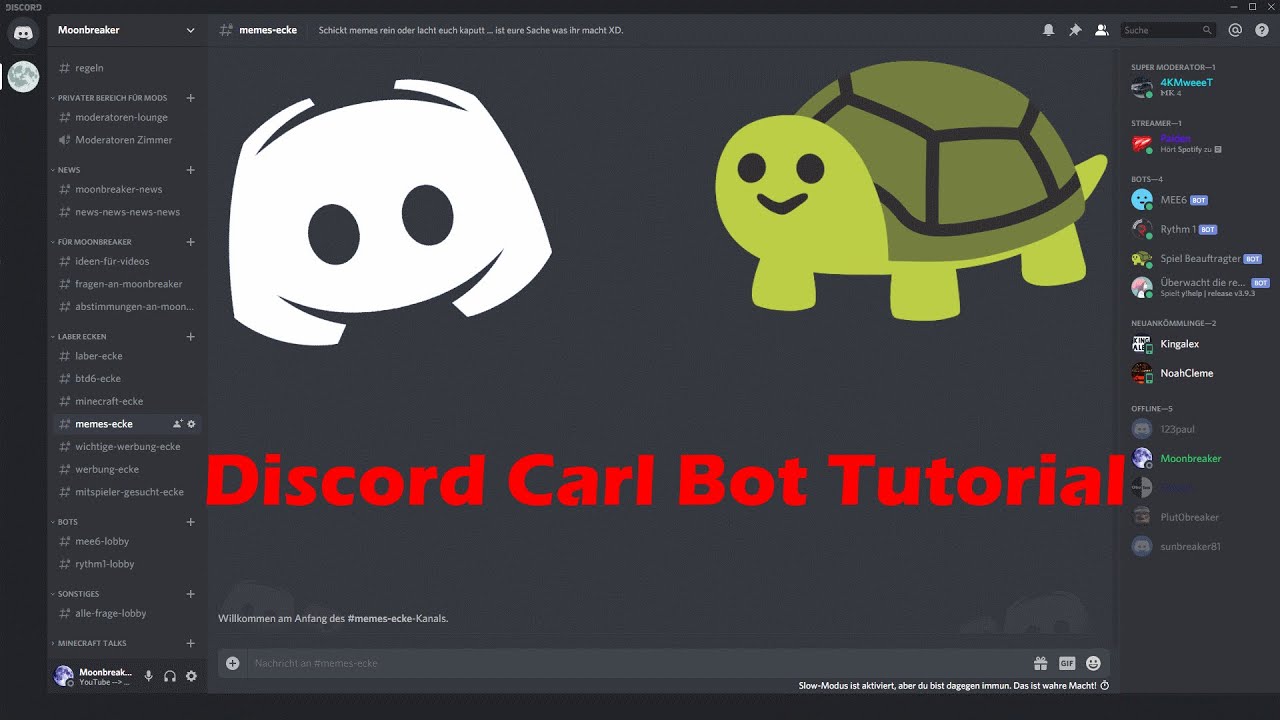Image resolution: width=1280 pixels, height=720 pixels.
Task: Open mitspieler-gesucht-ecke channel
Action: tap(127, 492)
